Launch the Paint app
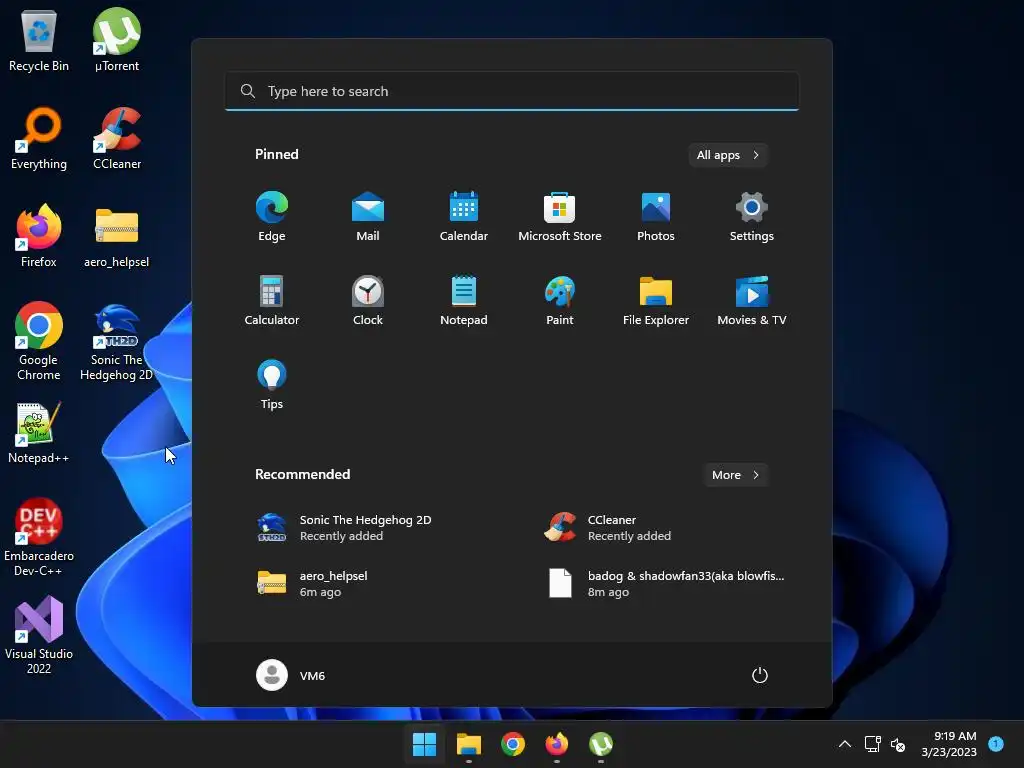Image resolution: width=1024 pixels, height=768 pixels. [560, 300]
